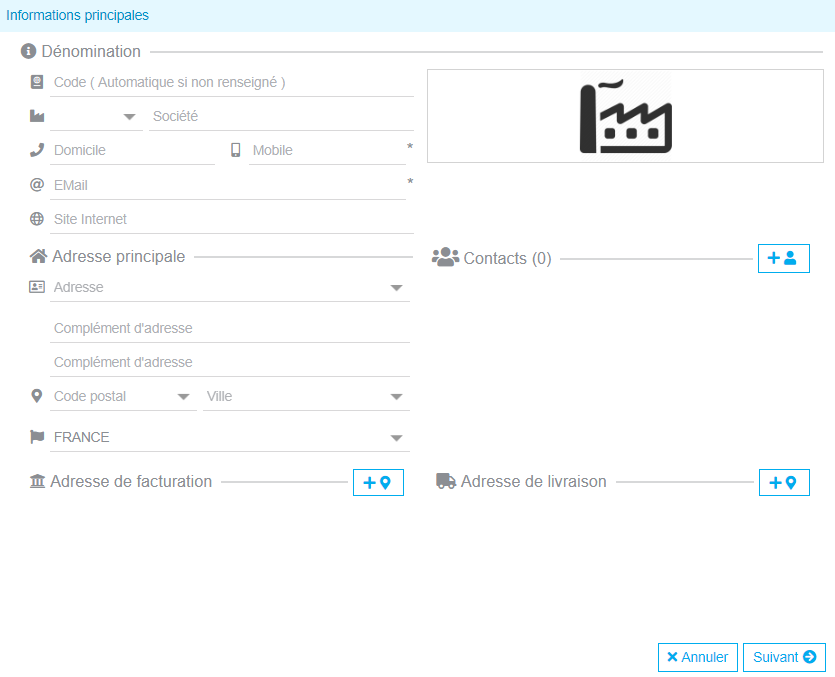Click the flag icon beside FRANCE
835x677 pixels.
(37, 437)
